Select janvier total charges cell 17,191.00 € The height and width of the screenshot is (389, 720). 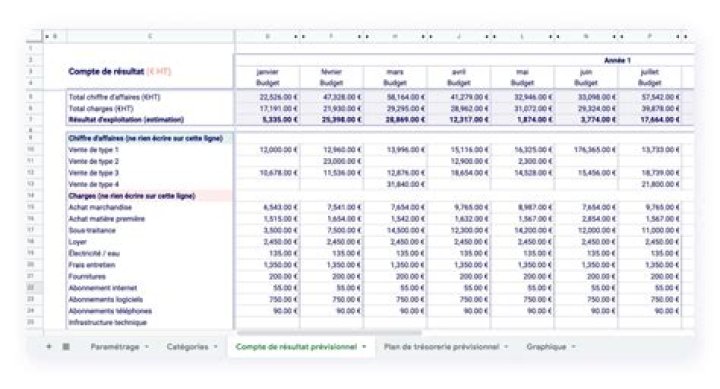point(267,108)
